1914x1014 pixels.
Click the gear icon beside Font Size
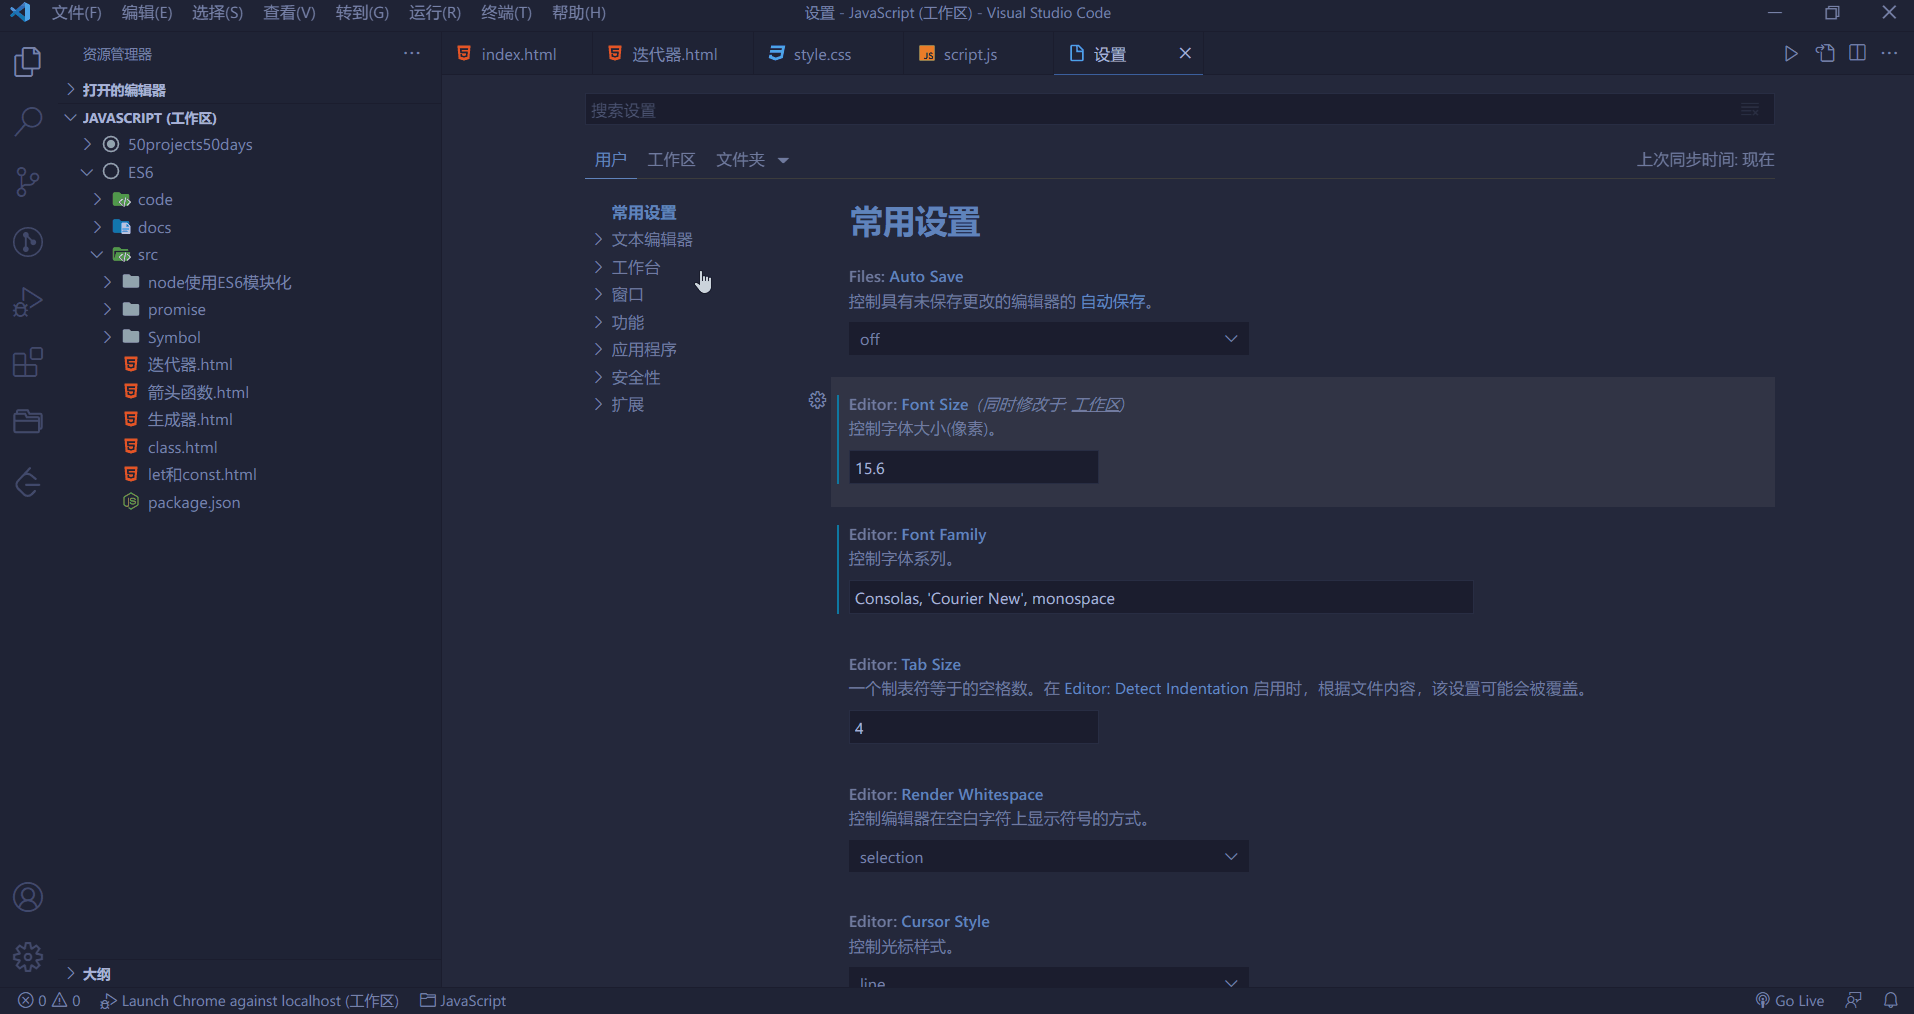tap(817, 400)
